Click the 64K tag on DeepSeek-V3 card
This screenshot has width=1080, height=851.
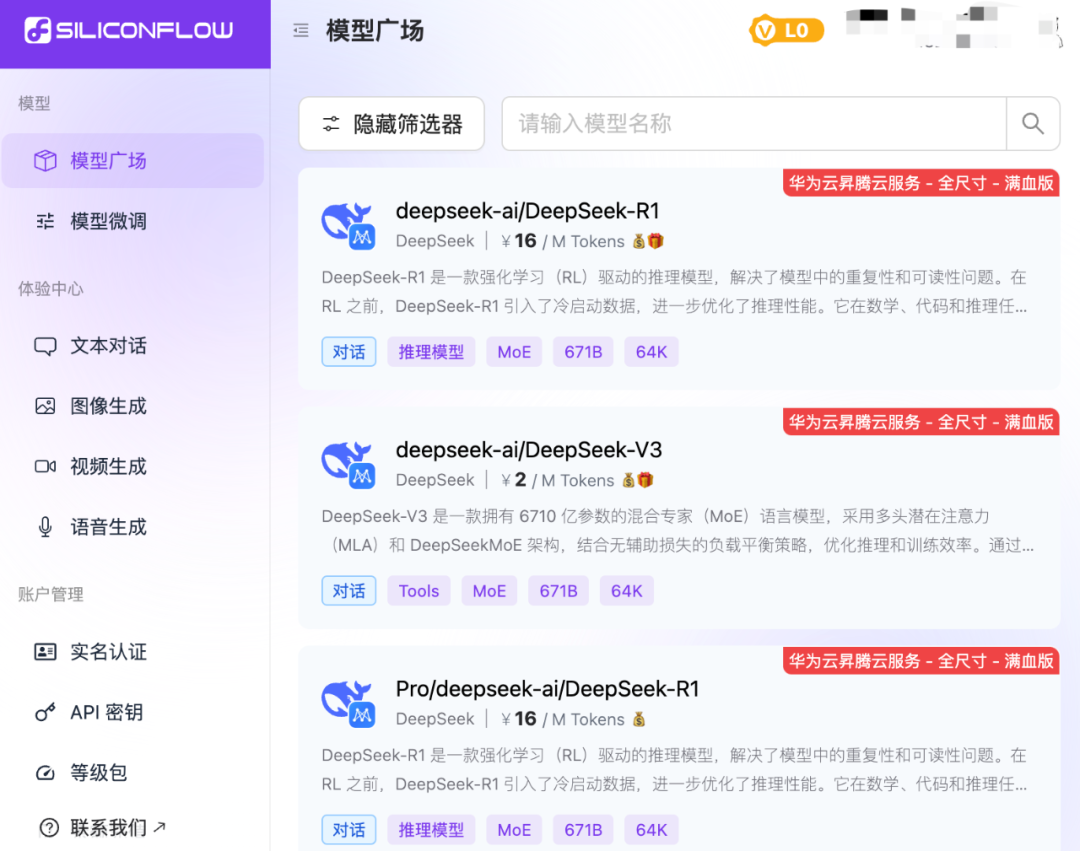(627, 591)
